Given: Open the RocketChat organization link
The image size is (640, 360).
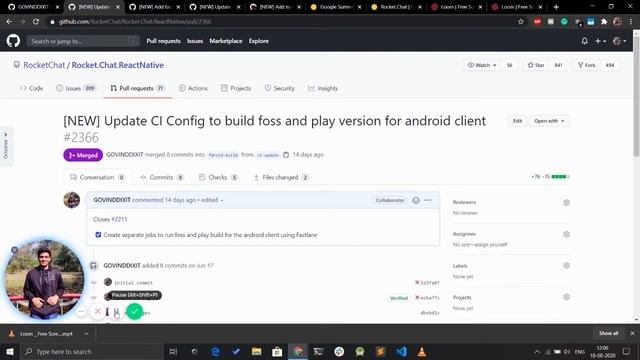Looking at the screenshot, I should (44, 65).
